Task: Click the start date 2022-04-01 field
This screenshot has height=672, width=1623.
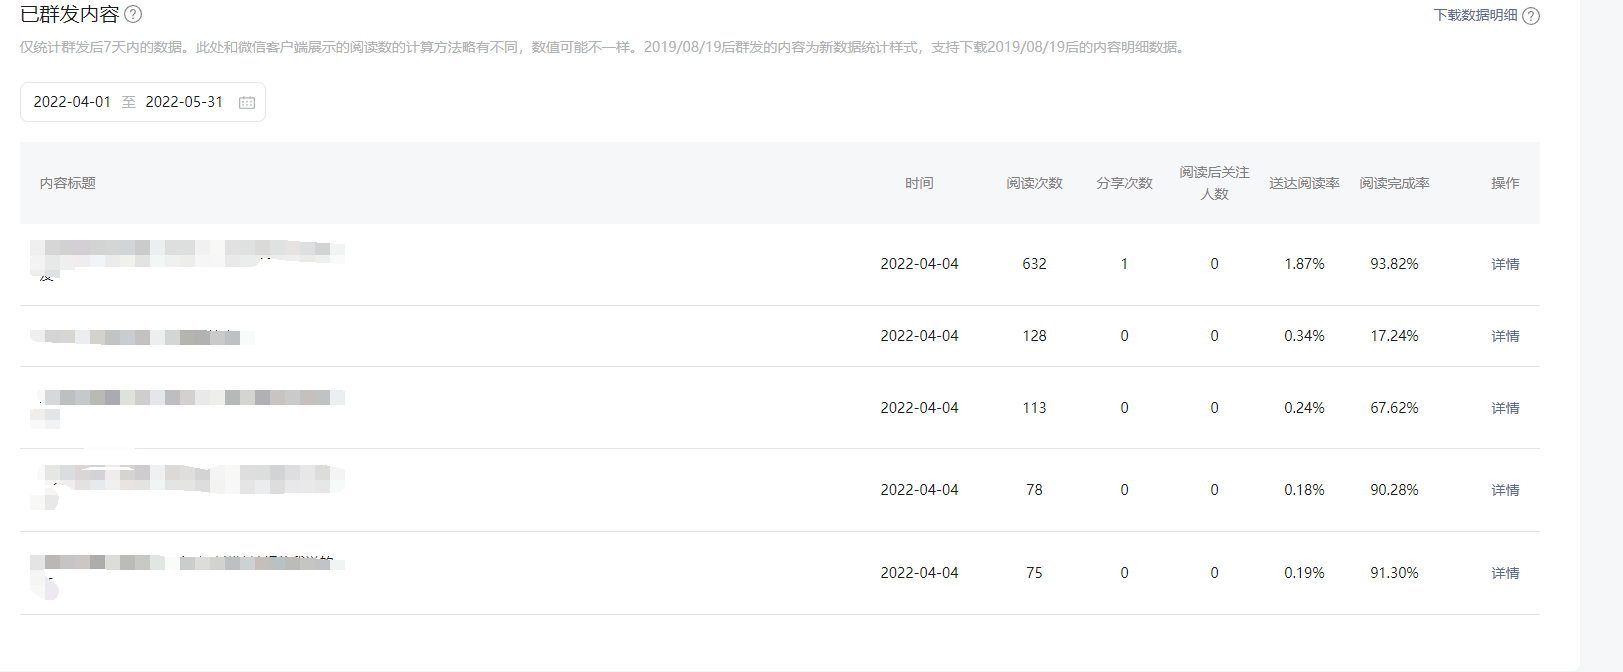Action: [72, 102]
